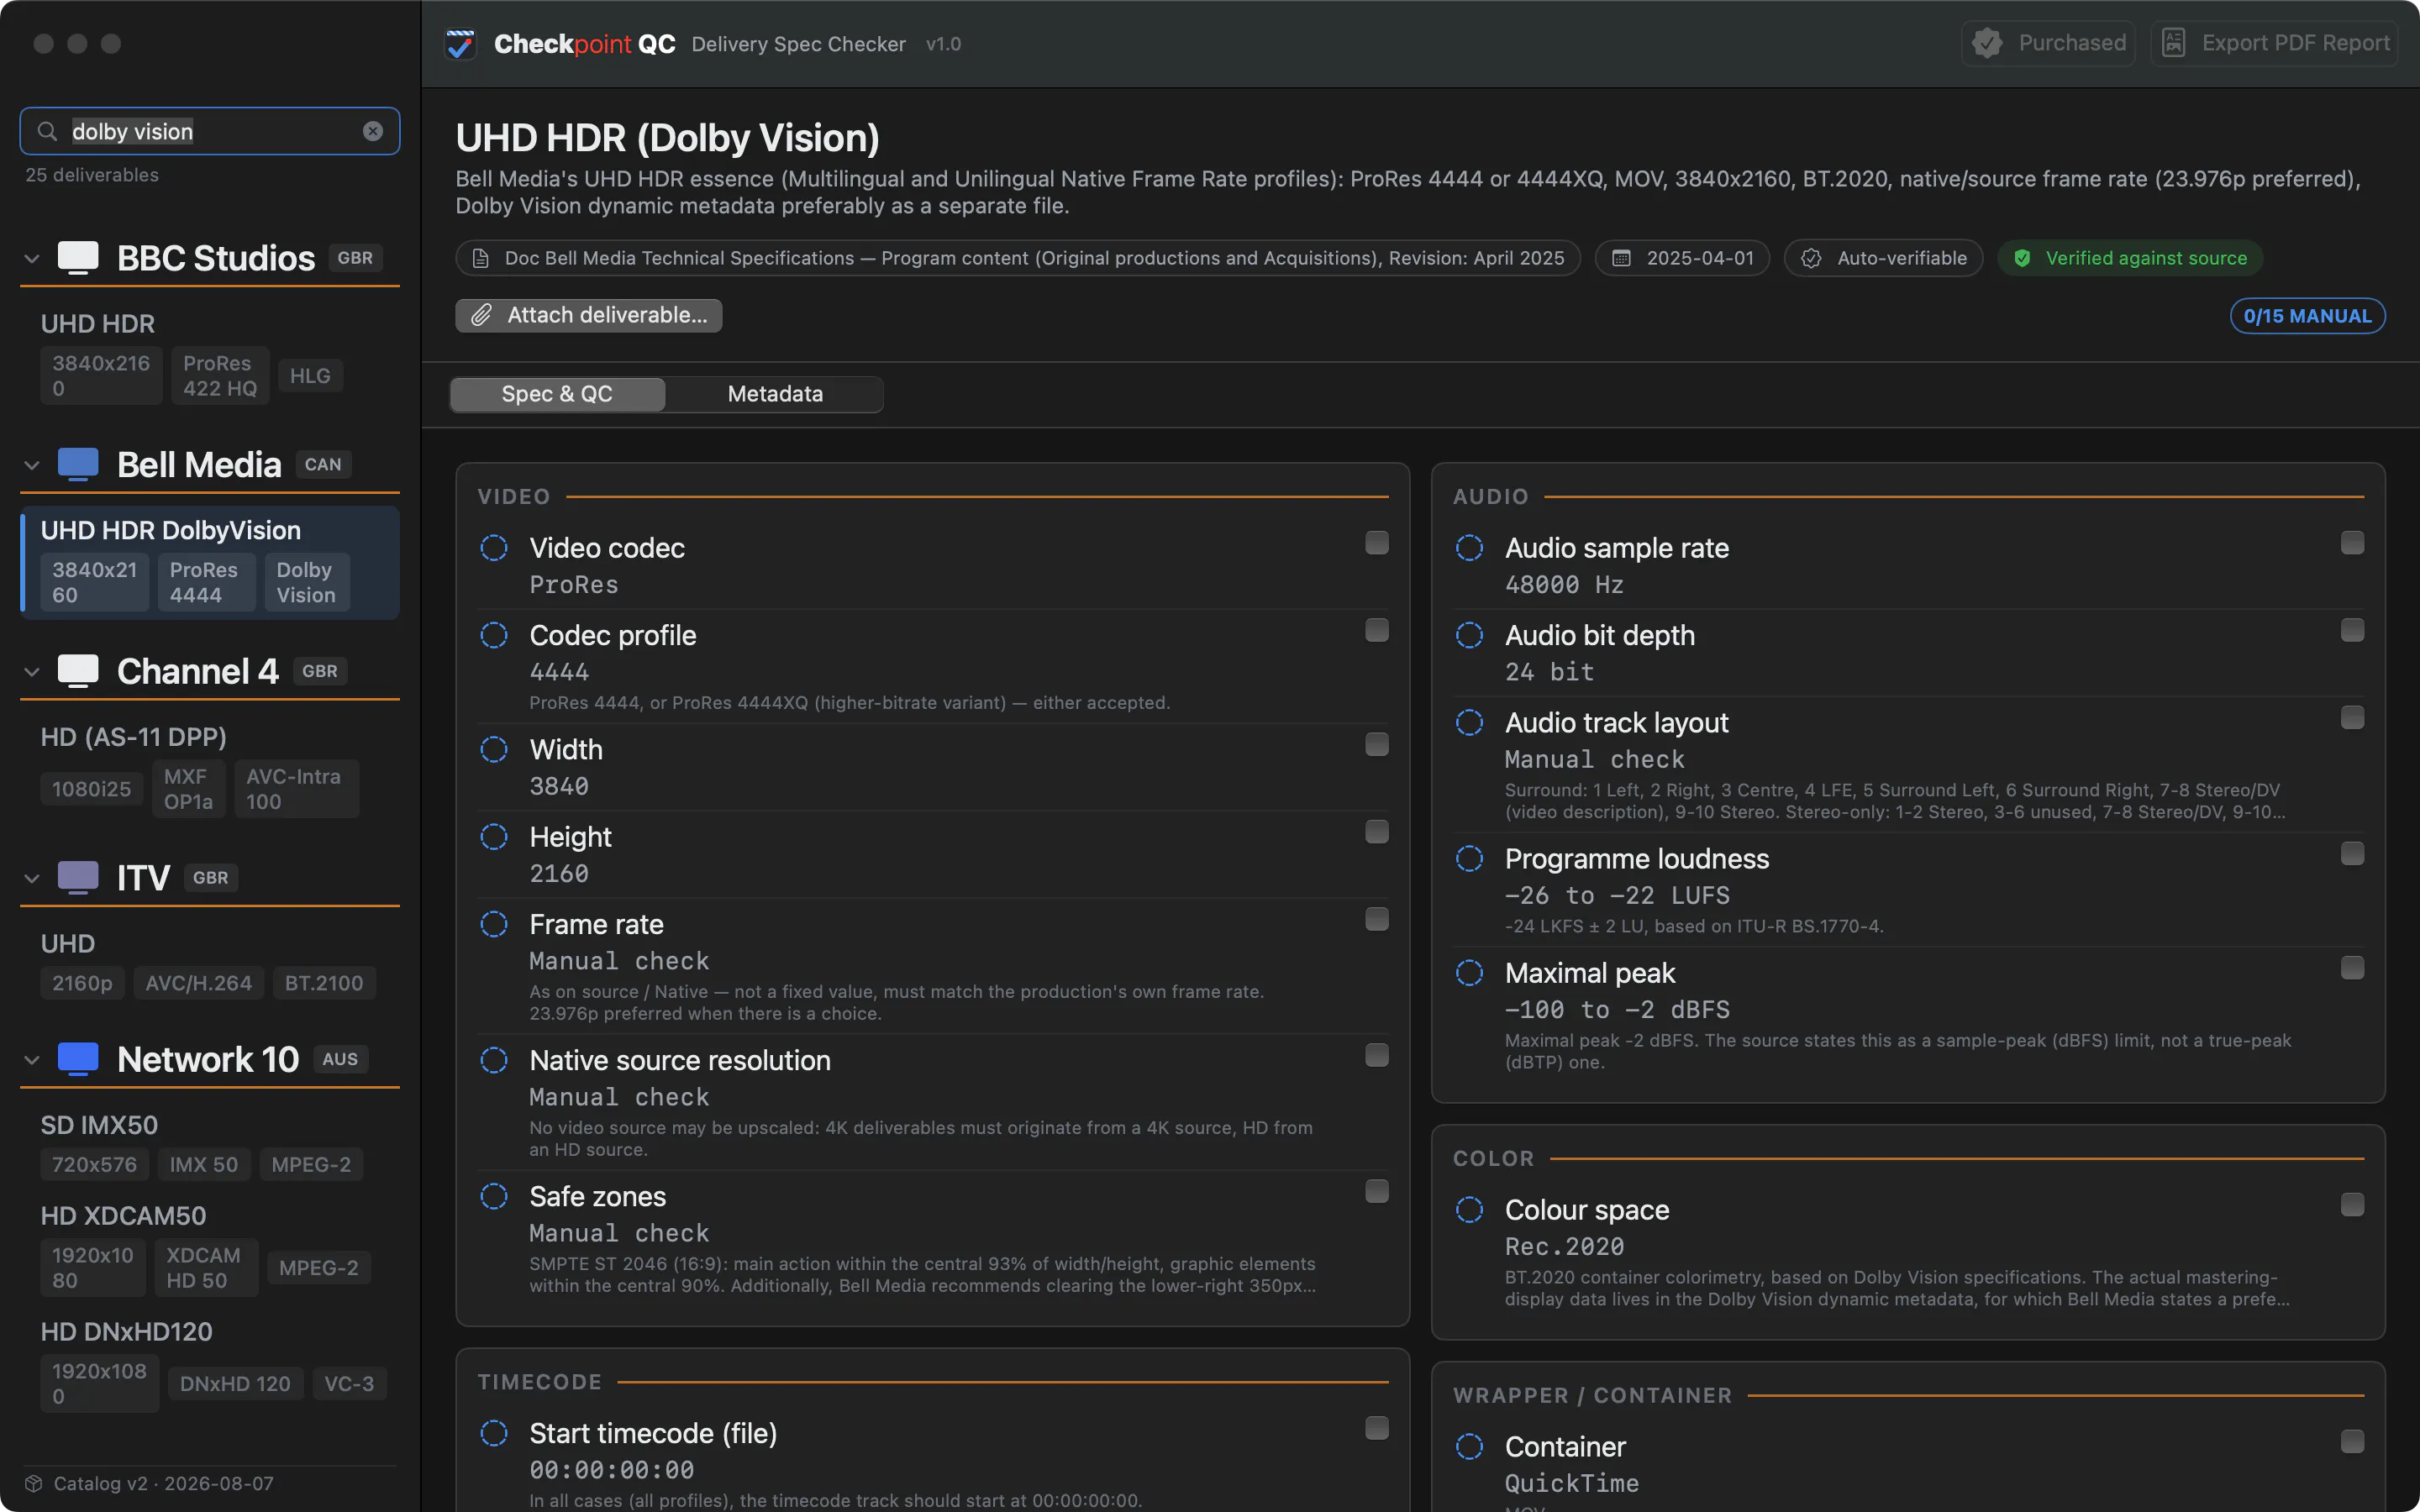Click the calendar icon beside 2025-04-01
This screenshot has height=1512, width=2420.
click(x=1622, y=258)
